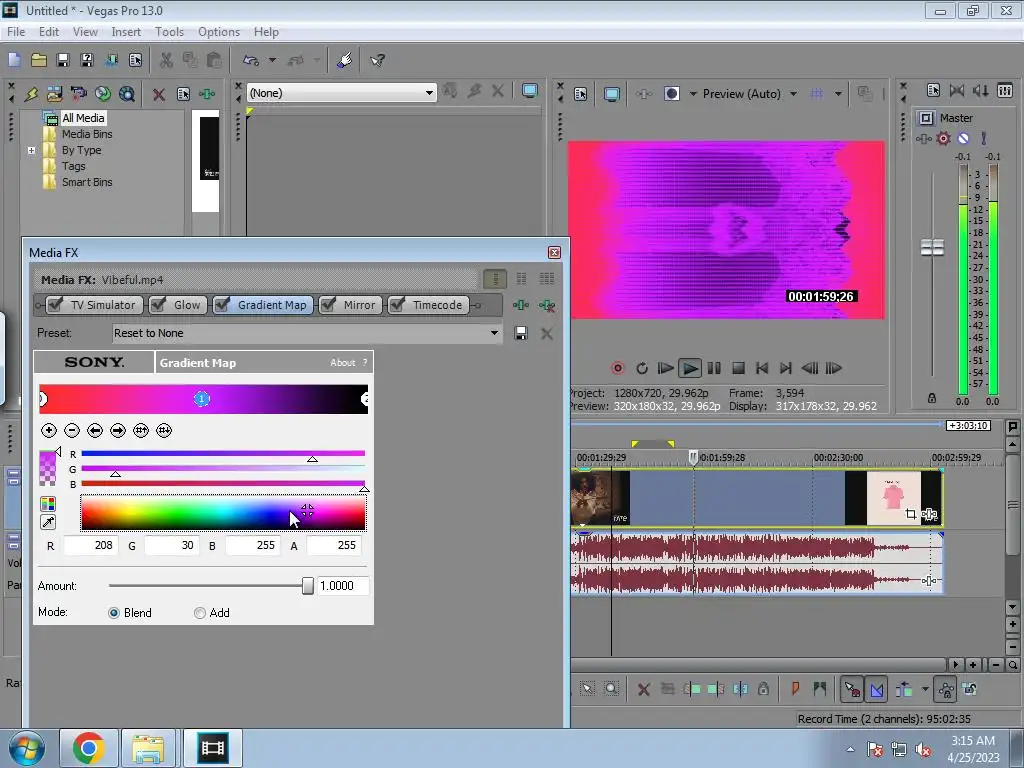Click the Undo arrow icon

(251, 60)
